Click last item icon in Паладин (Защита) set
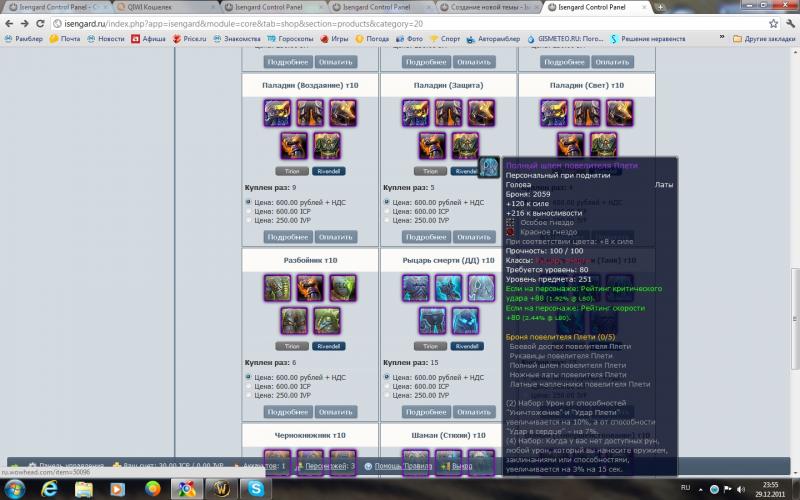Image resolution: width=800 pixels, height=500 pixels. coord(463,146)
